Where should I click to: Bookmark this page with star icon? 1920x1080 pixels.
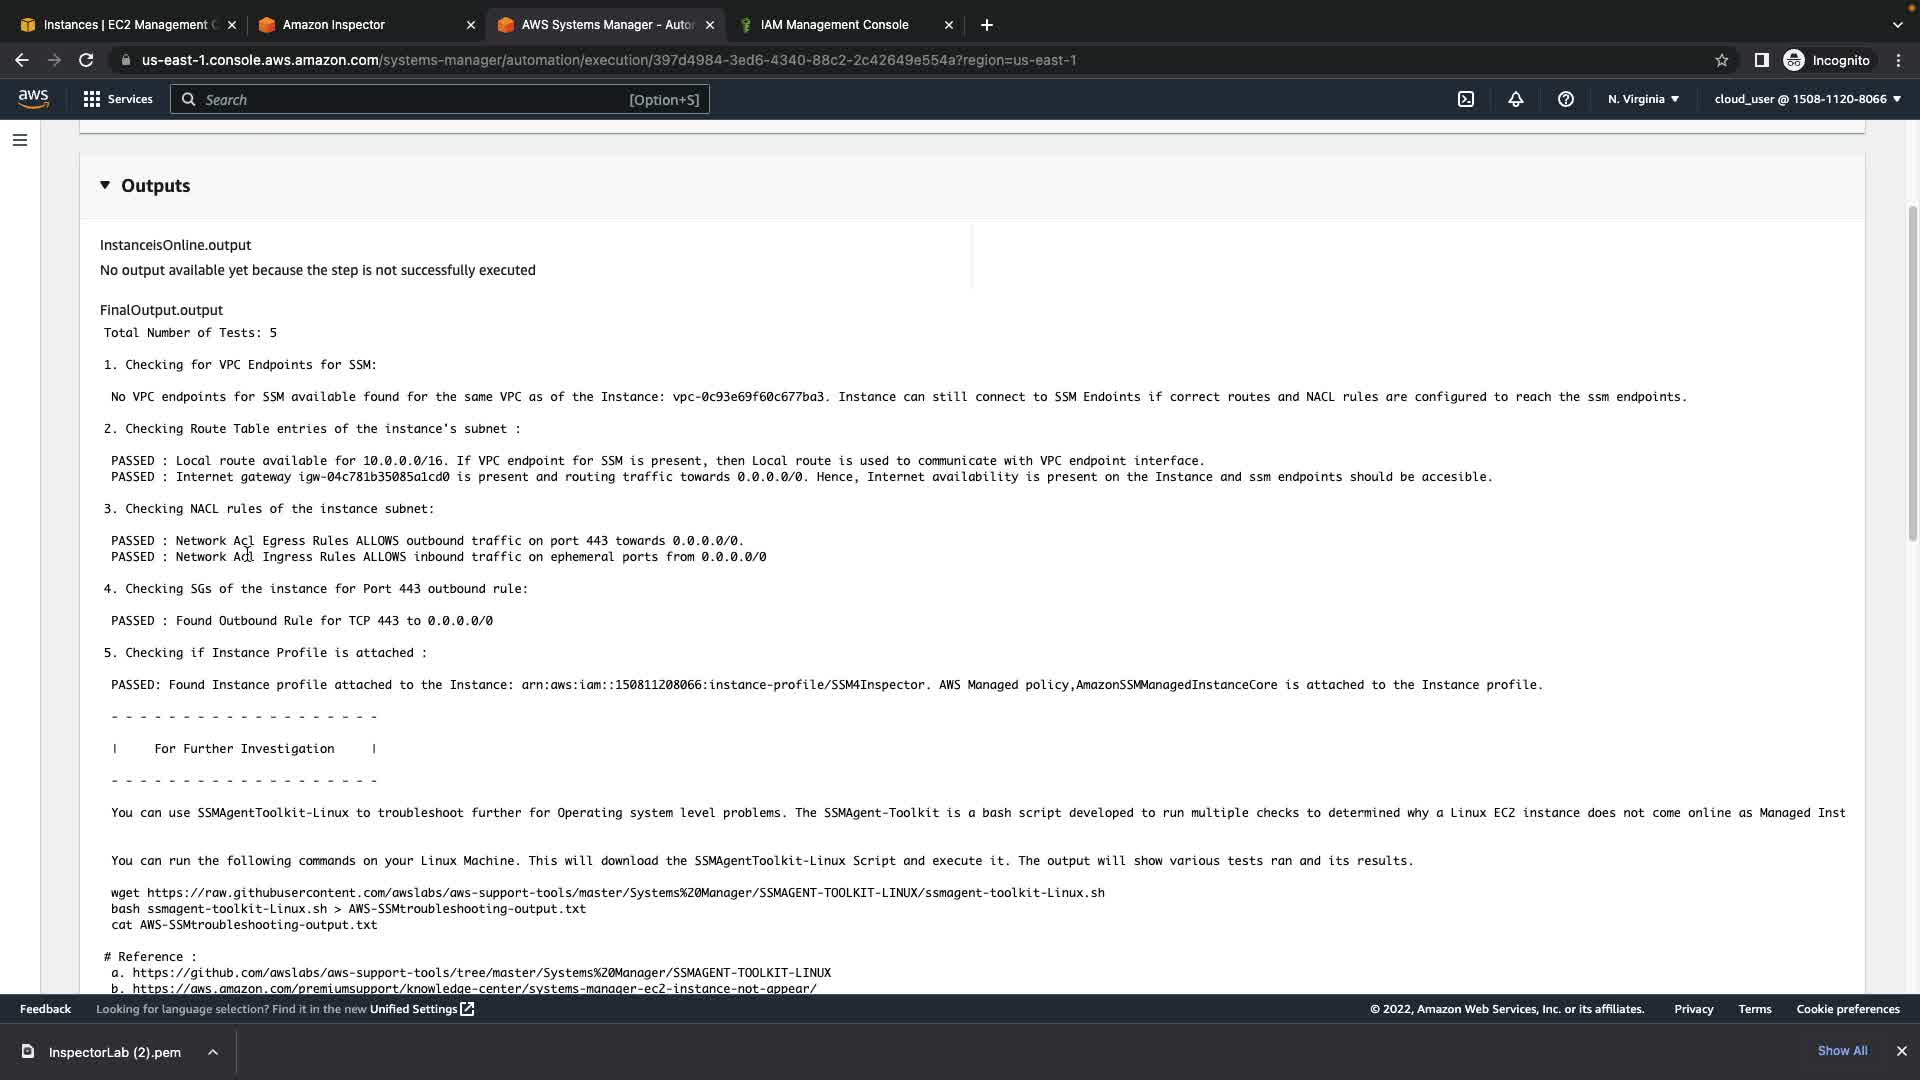coord(1721,60)
